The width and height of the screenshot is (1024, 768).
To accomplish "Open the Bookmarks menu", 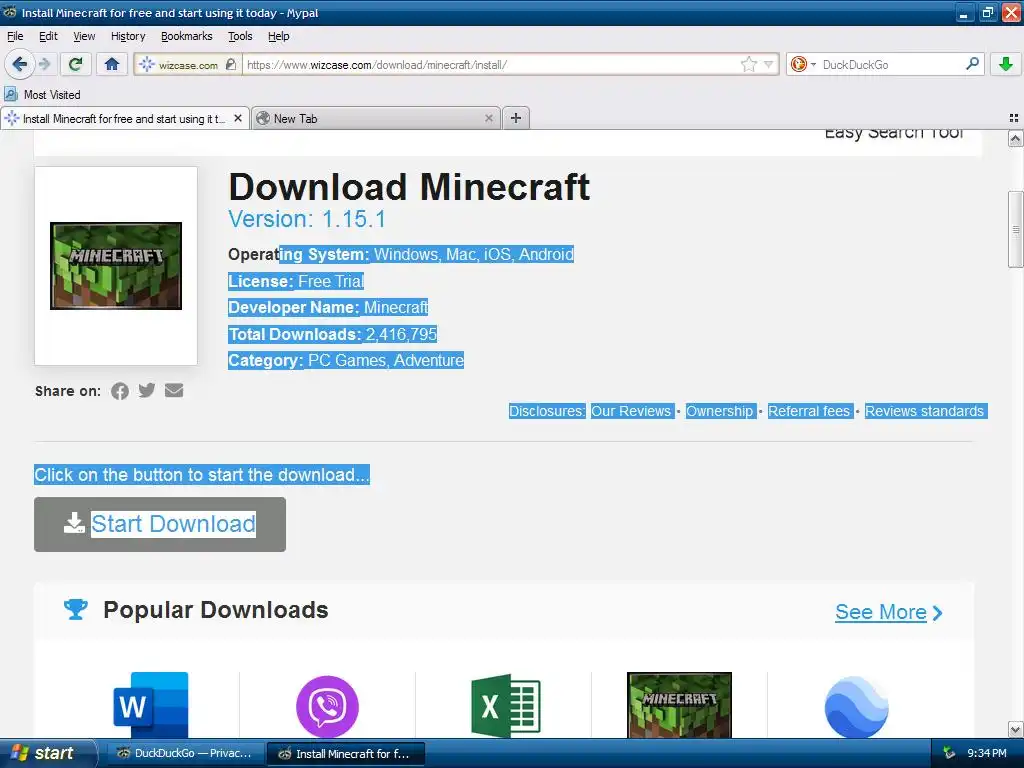I will [x=187, y=36].
